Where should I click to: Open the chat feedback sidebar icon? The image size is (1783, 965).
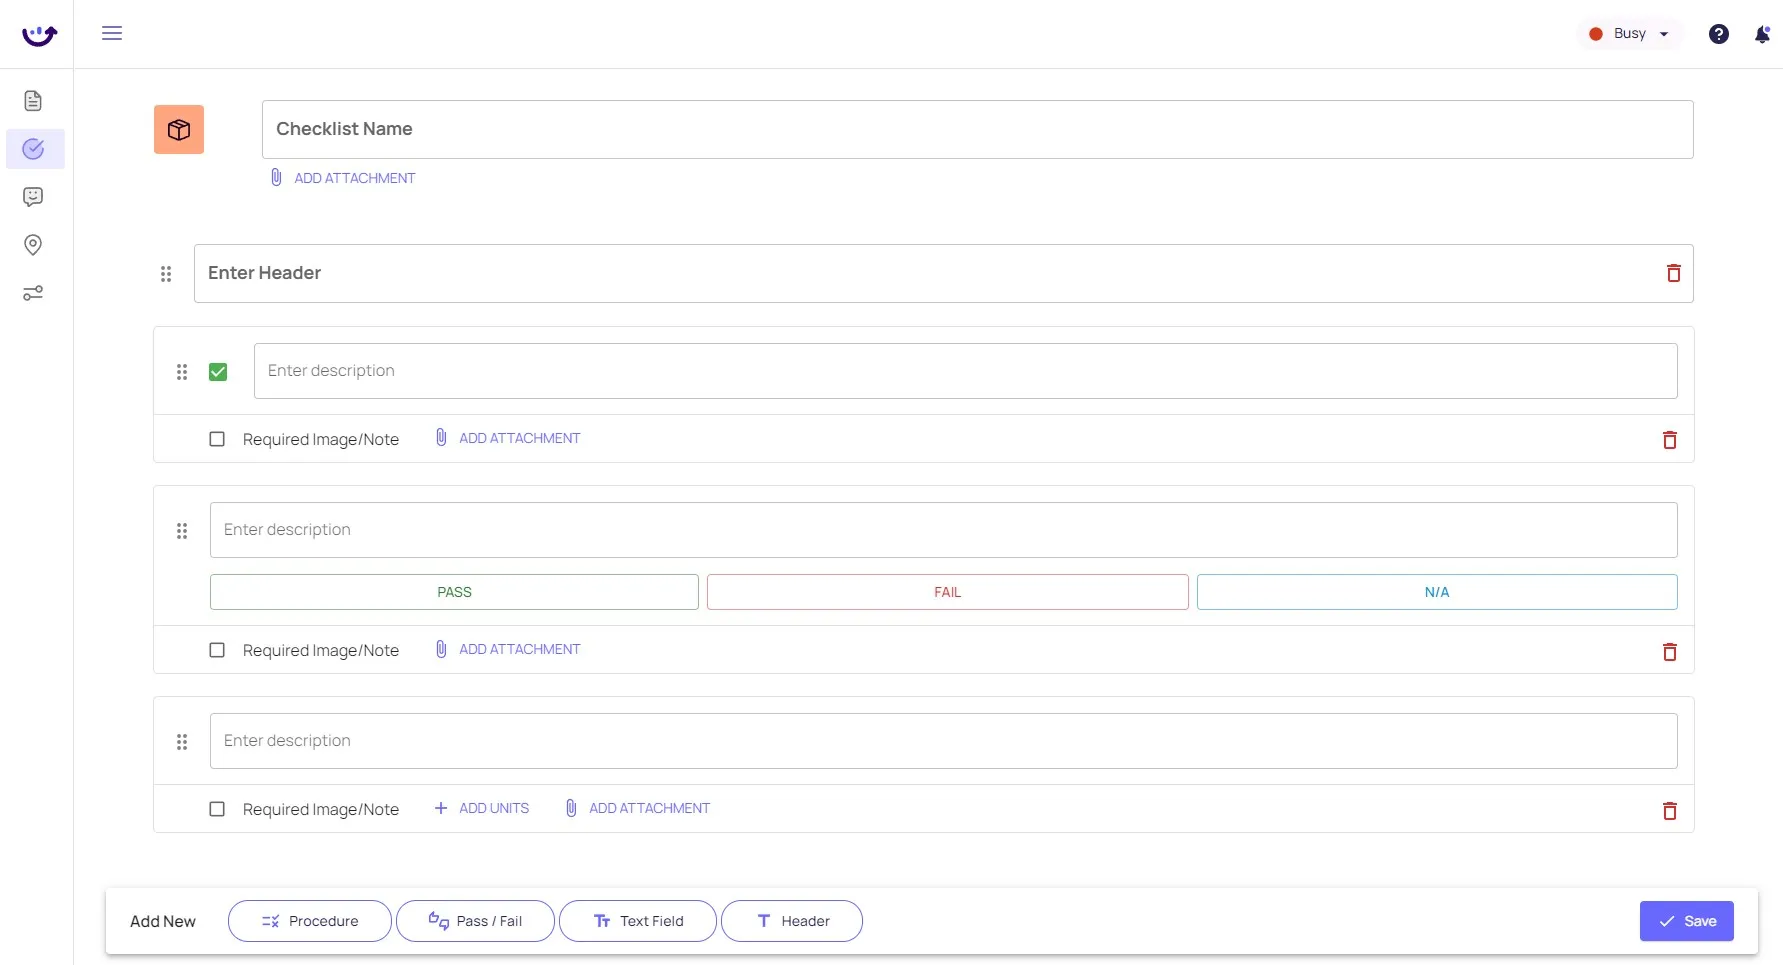pyautogui.click(x=33, y=197)
